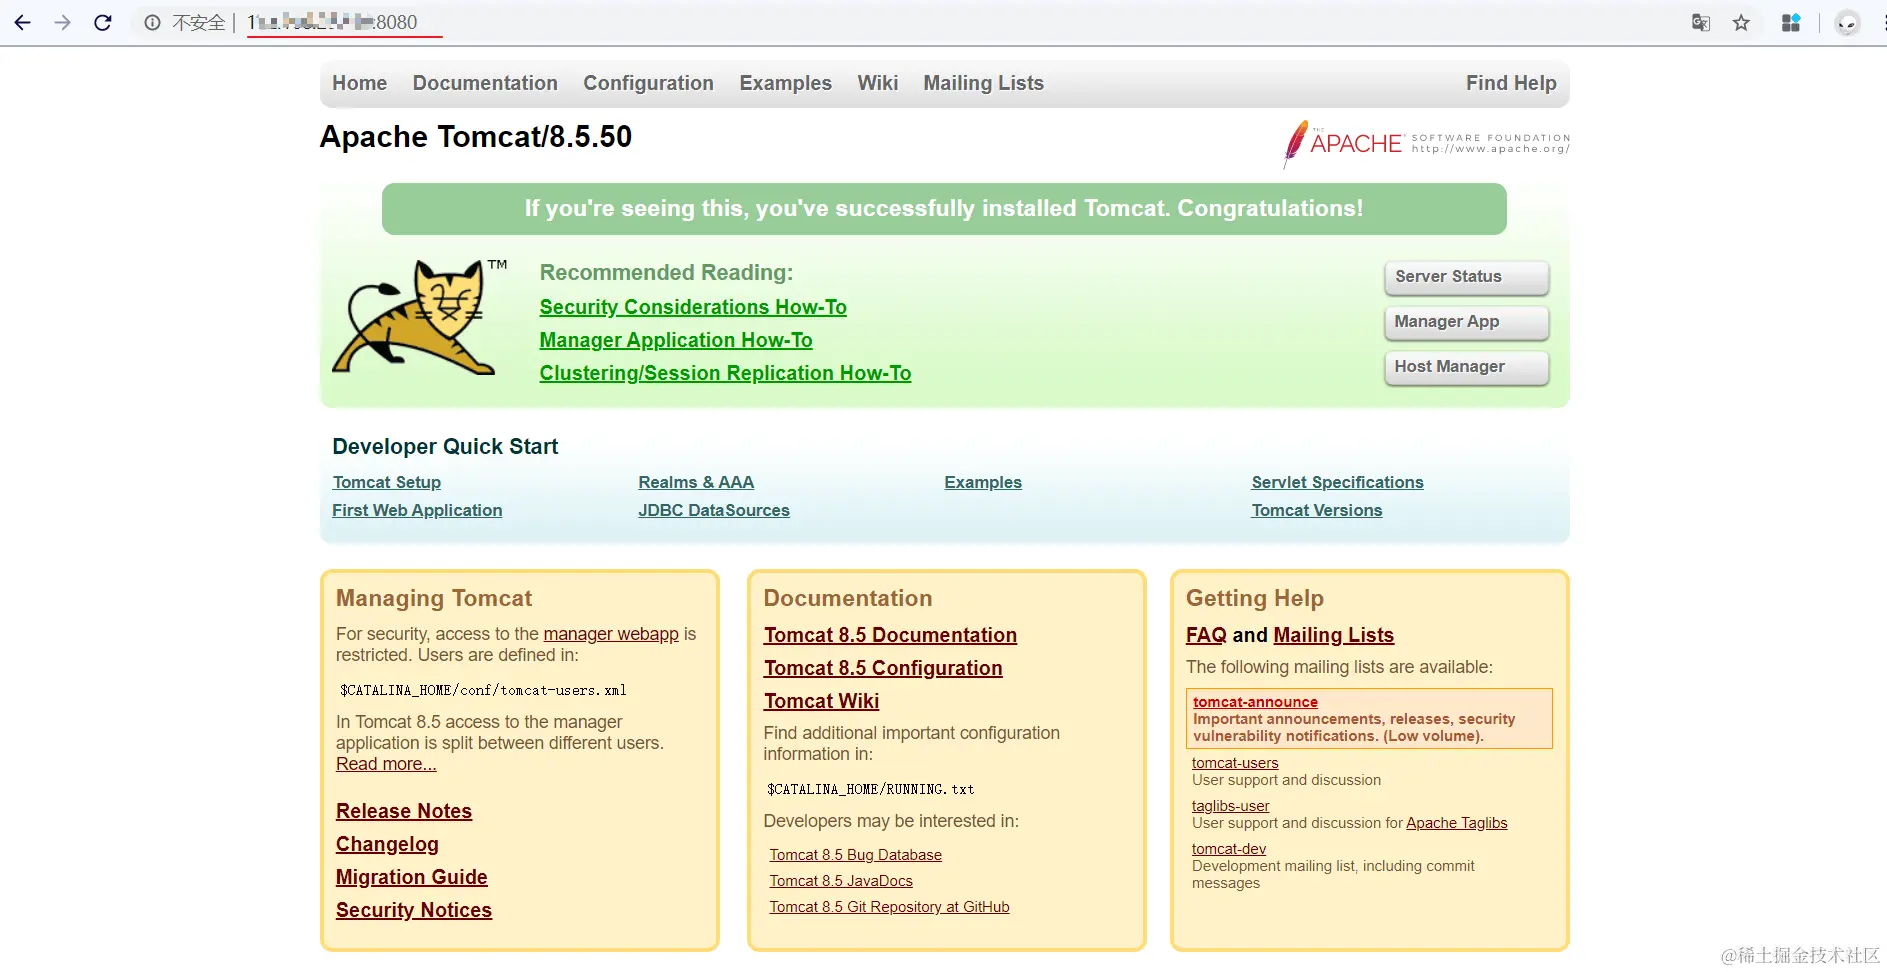
Task: Bookmark this page with the star icon
Action: (1741, 22)
